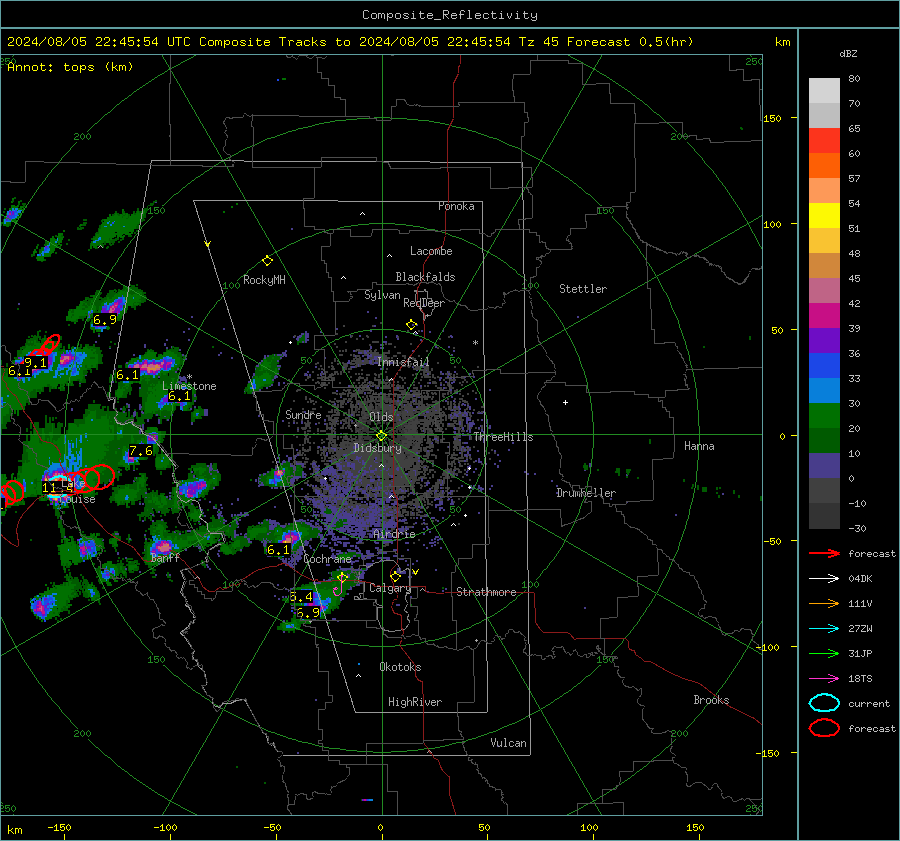Click the 'Tz 45' threshold text in header
The height and width of the screenshot is (841, 900).
click(x=539, y=42)
